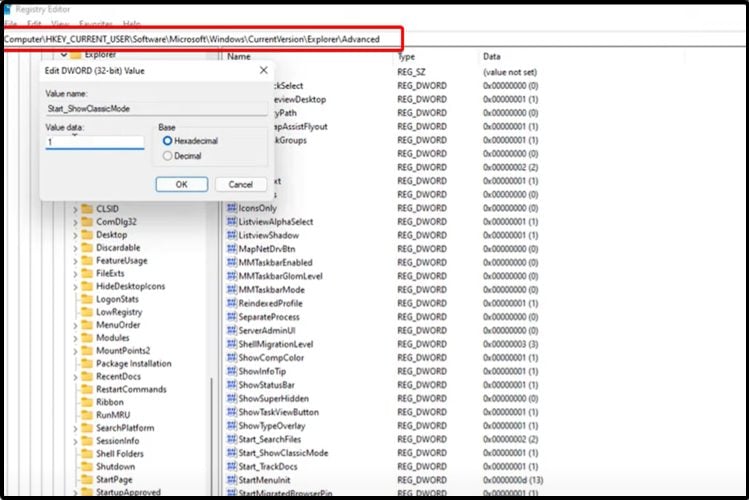Click the Value name field
The image size is (749, 500).
coord(156,108)
